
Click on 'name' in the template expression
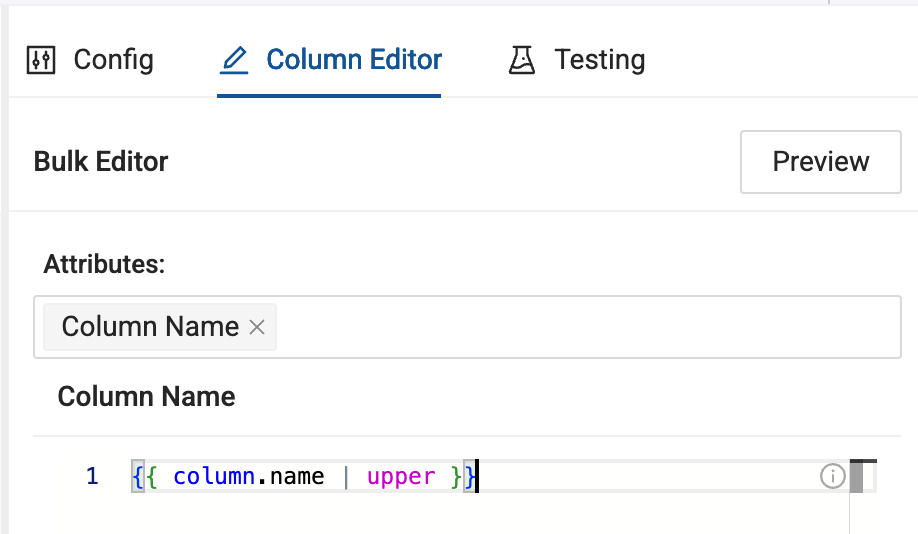[x=295, y=477]
